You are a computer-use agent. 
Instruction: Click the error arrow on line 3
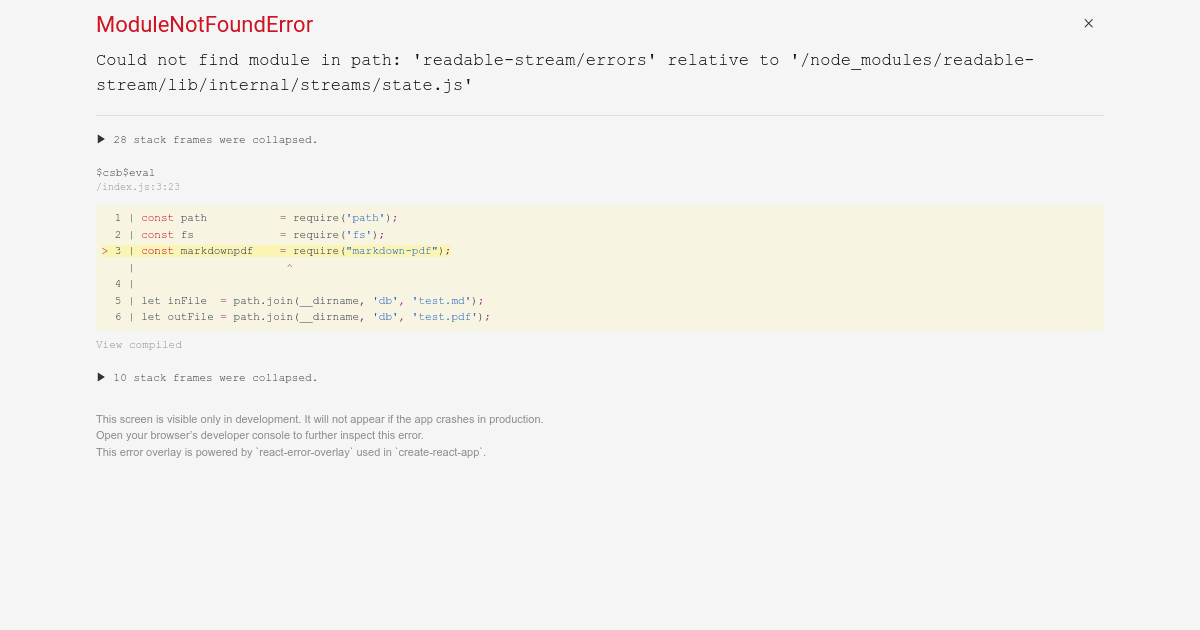(x=105, y=250)
